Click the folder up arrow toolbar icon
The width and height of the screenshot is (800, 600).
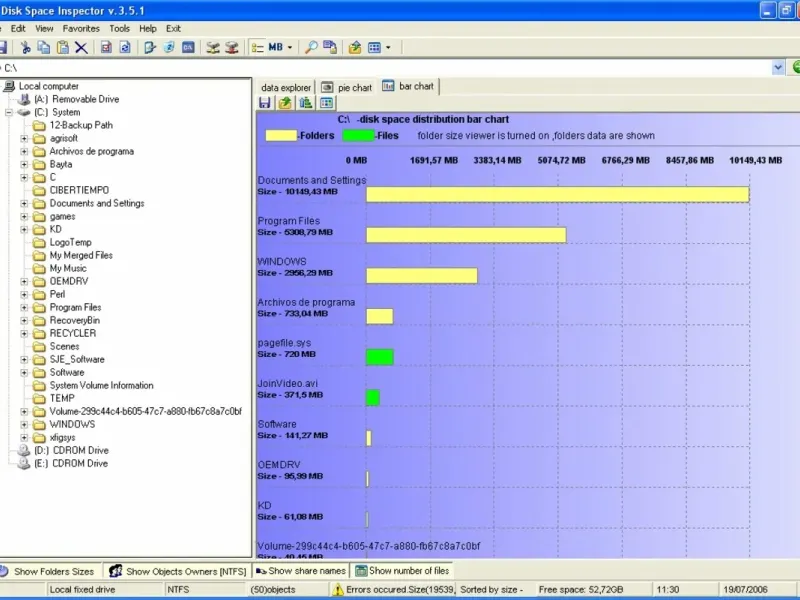click(x=355, y=47)
